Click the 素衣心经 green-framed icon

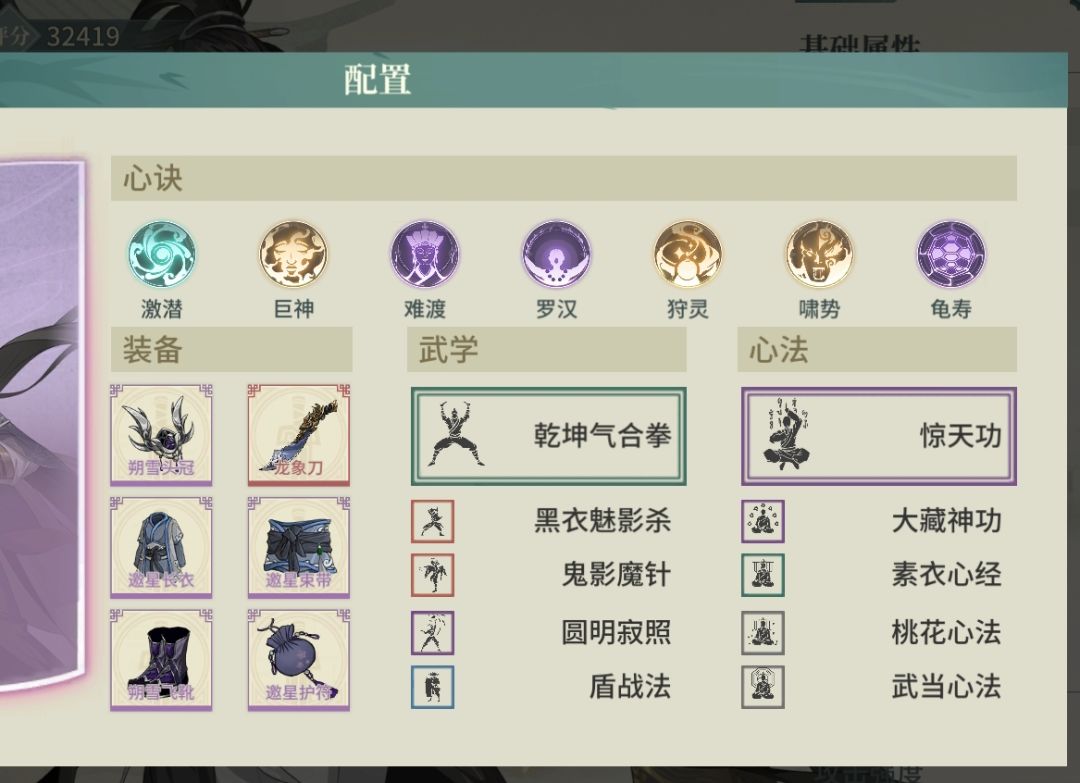[x=762, y=575]
